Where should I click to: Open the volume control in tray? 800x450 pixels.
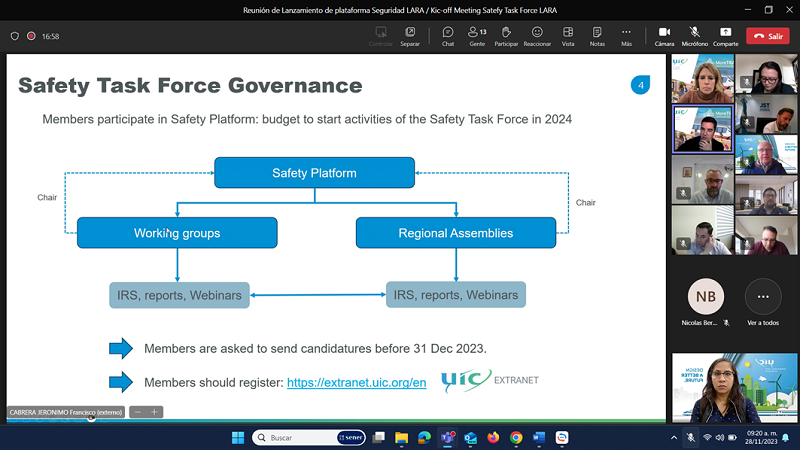(719, 438)
